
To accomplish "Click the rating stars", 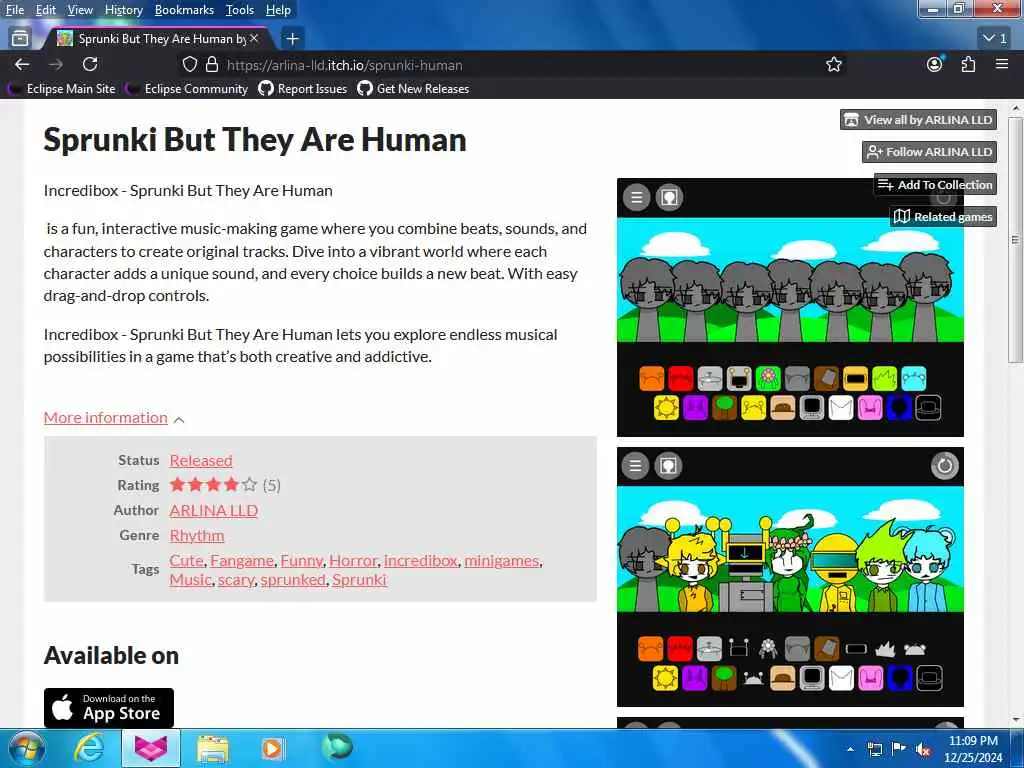I will coord(213,485).
